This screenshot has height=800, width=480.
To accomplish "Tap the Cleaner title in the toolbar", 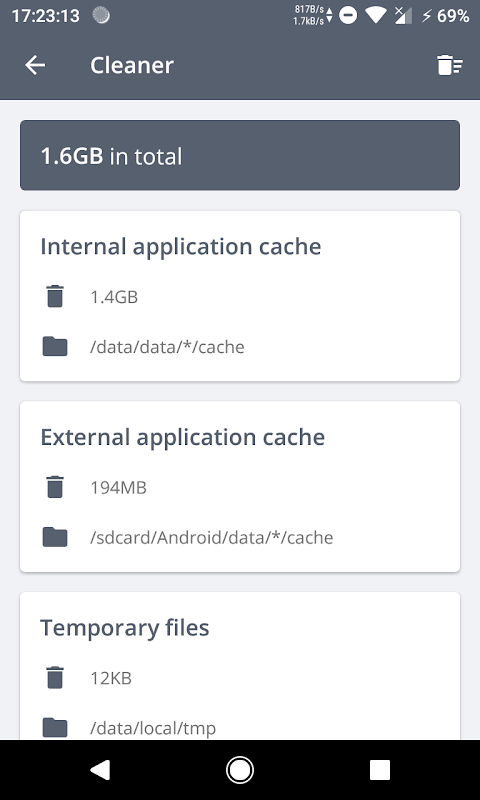I will click(132, 65).
